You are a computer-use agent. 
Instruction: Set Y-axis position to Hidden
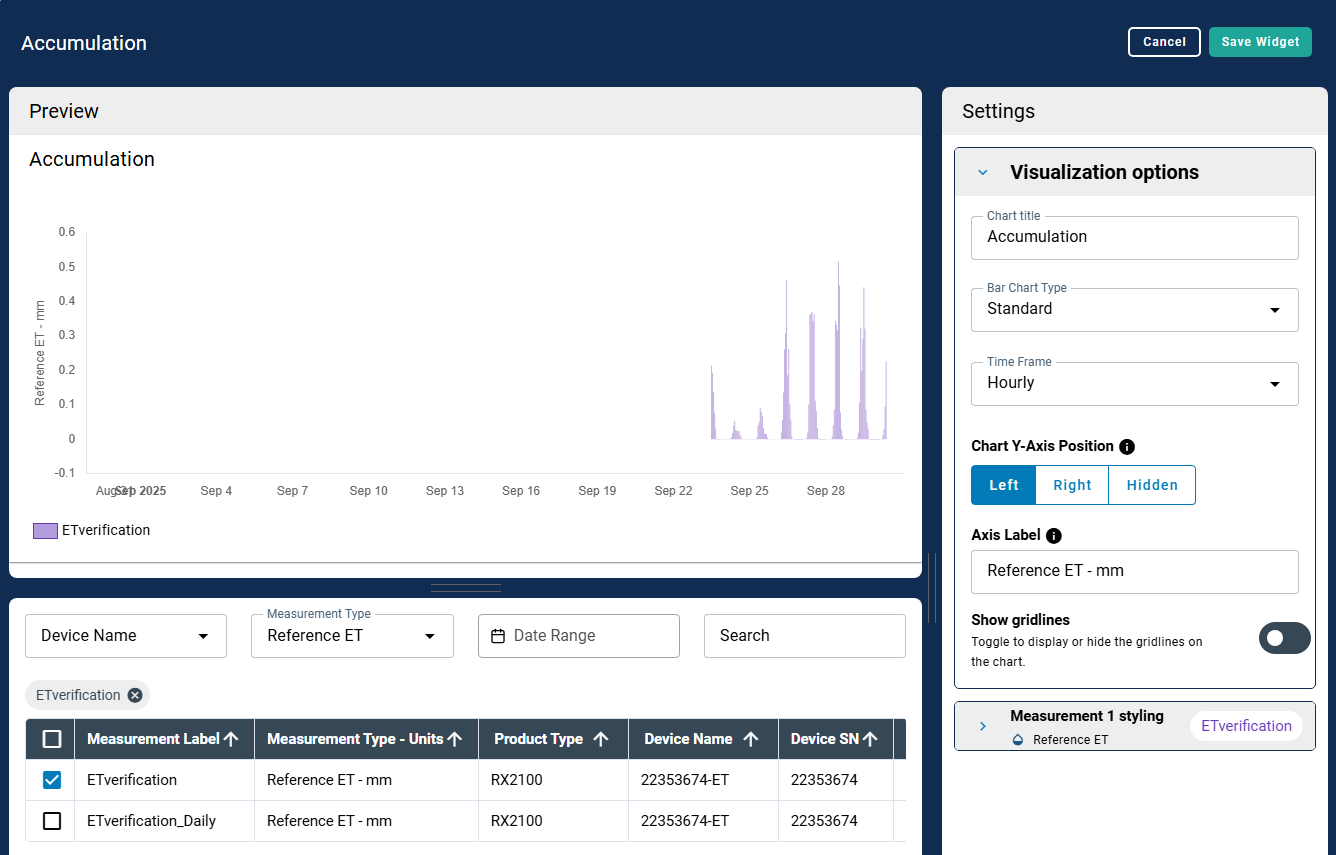click(x=1152, y=485)
